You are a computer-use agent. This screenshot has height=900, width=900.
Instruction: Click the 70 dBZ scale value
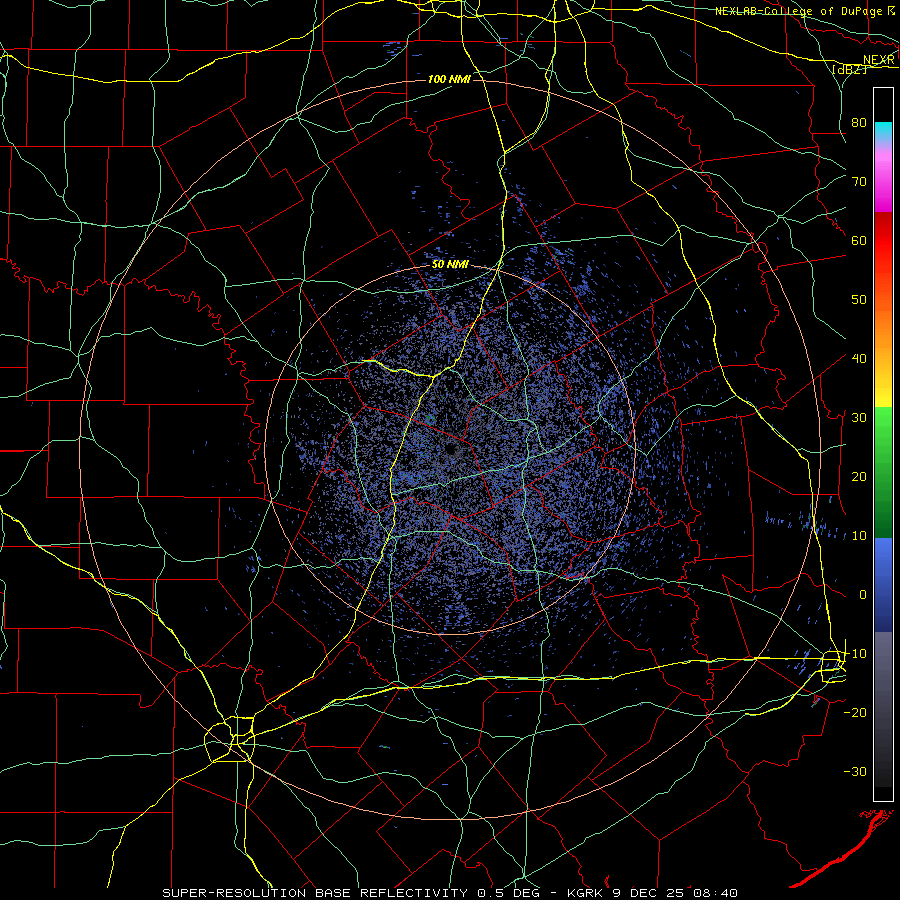point(859,181)
